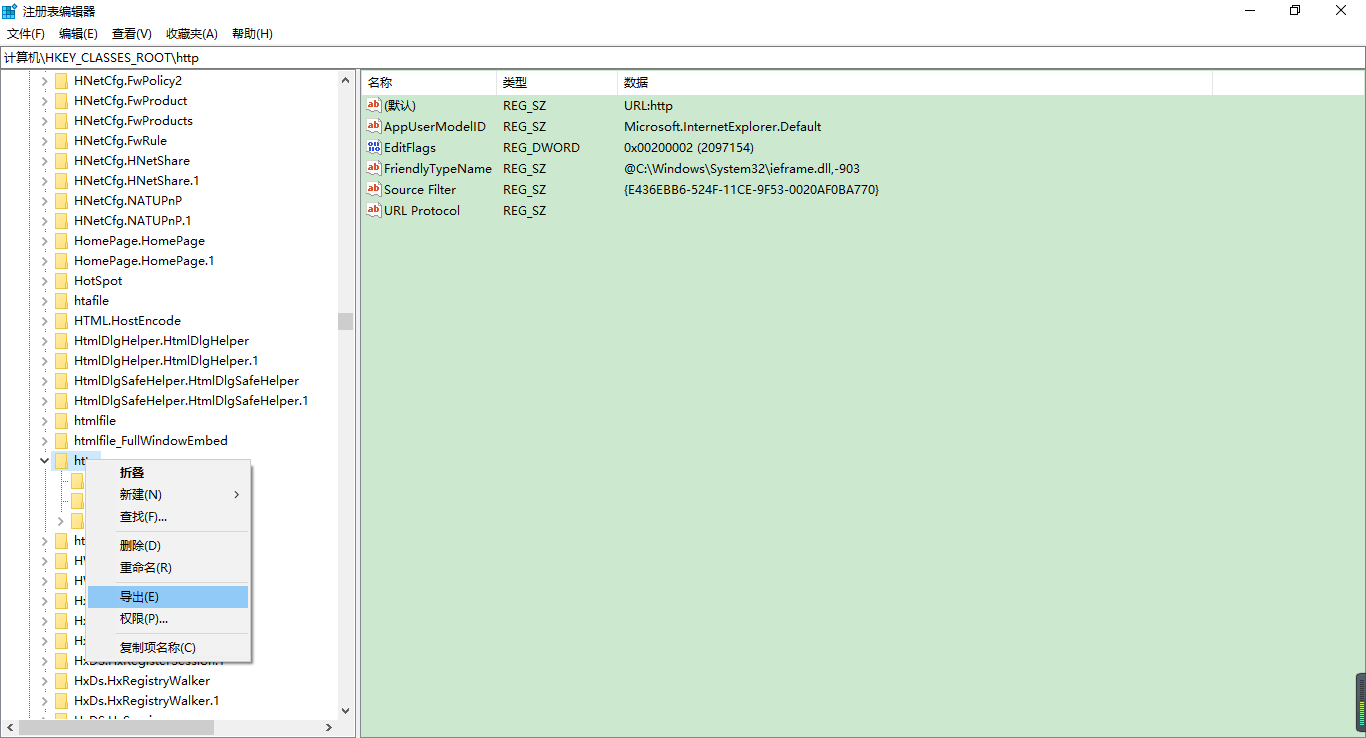Click the 类型 column header
This screenshot has height=738, width=1366.
557,83
